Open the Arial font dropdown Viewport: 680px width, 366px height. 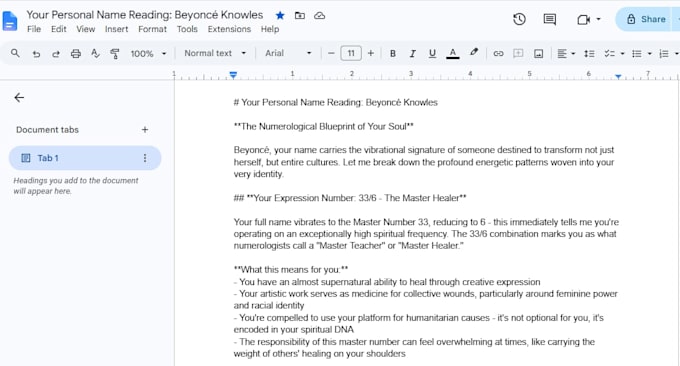pyautogui.click(x=288, y=53)
